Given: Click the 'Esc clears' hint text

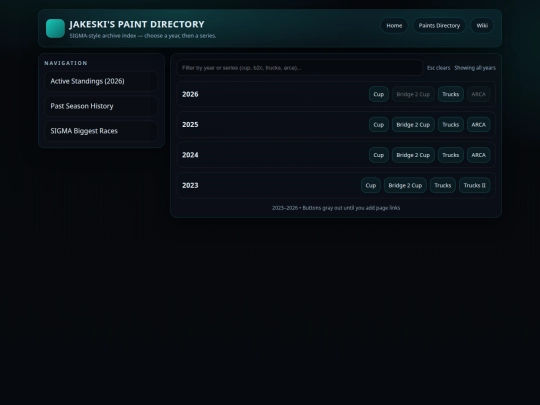Looking at the screenshot, I should pos(438,68).
